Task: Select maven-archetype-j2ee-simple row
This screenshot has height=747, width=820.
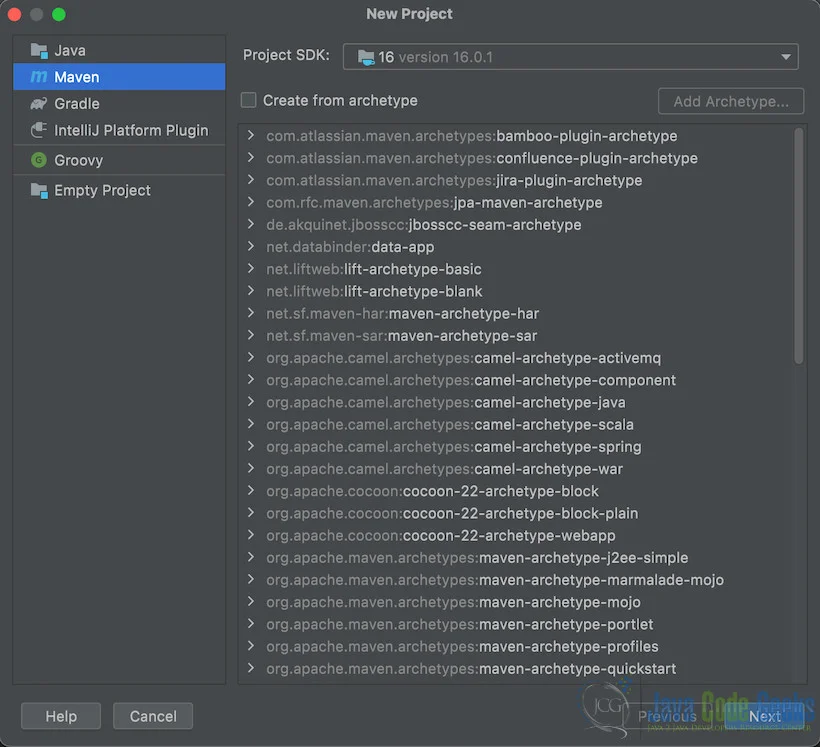Action: click(x=518, y=558)
